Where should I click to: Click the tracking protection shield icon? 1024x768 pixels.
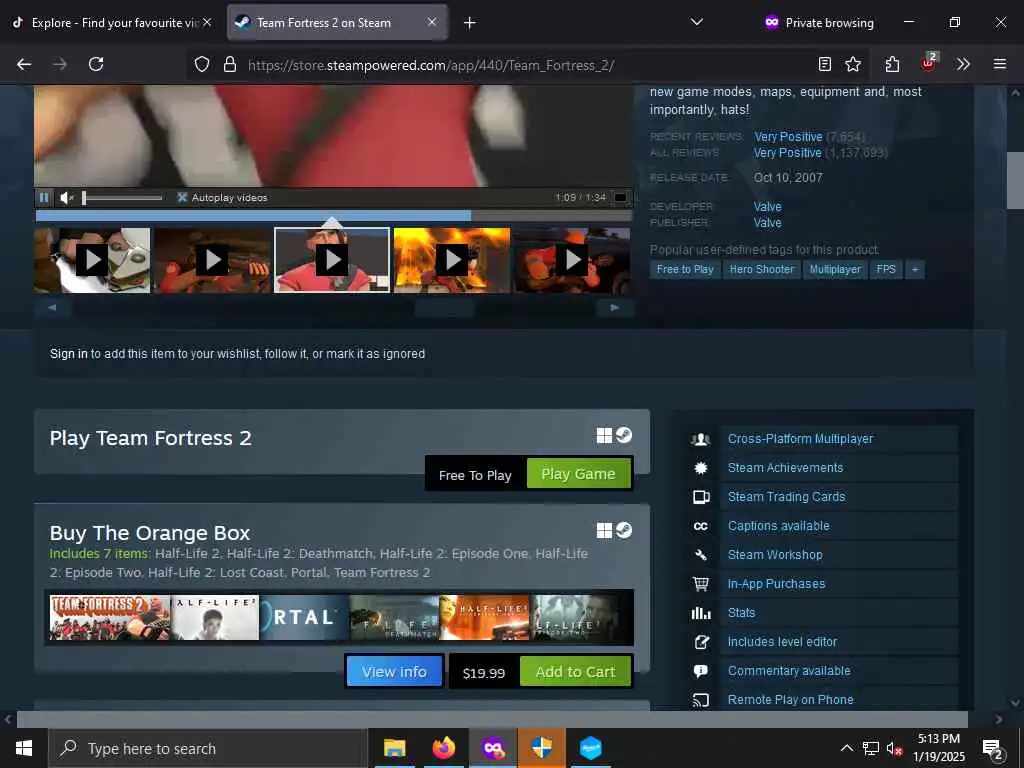(202, 64)
